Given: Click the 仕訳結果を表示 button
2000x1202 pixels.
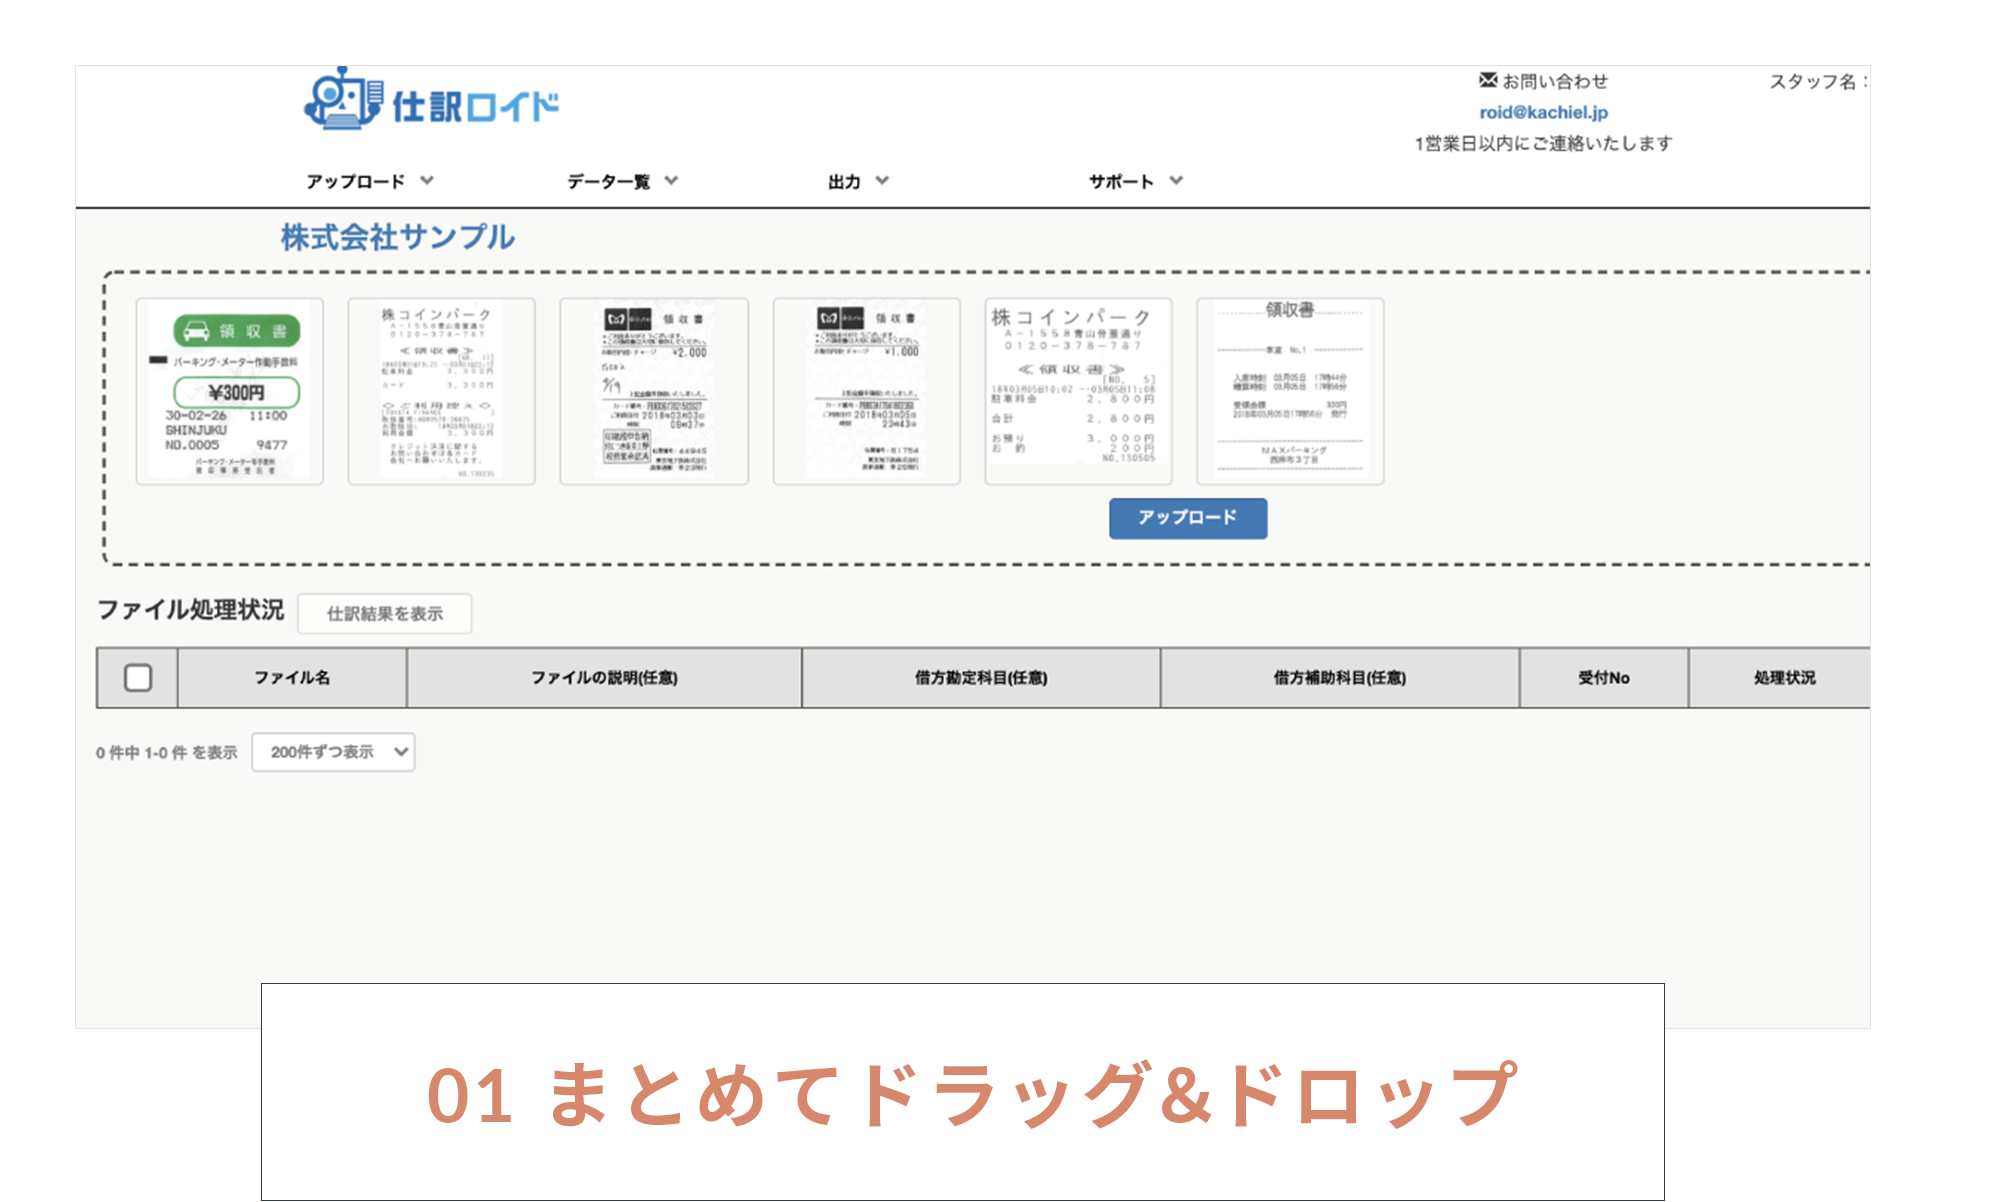Looking at the screenshot, I should pos(385,613).
